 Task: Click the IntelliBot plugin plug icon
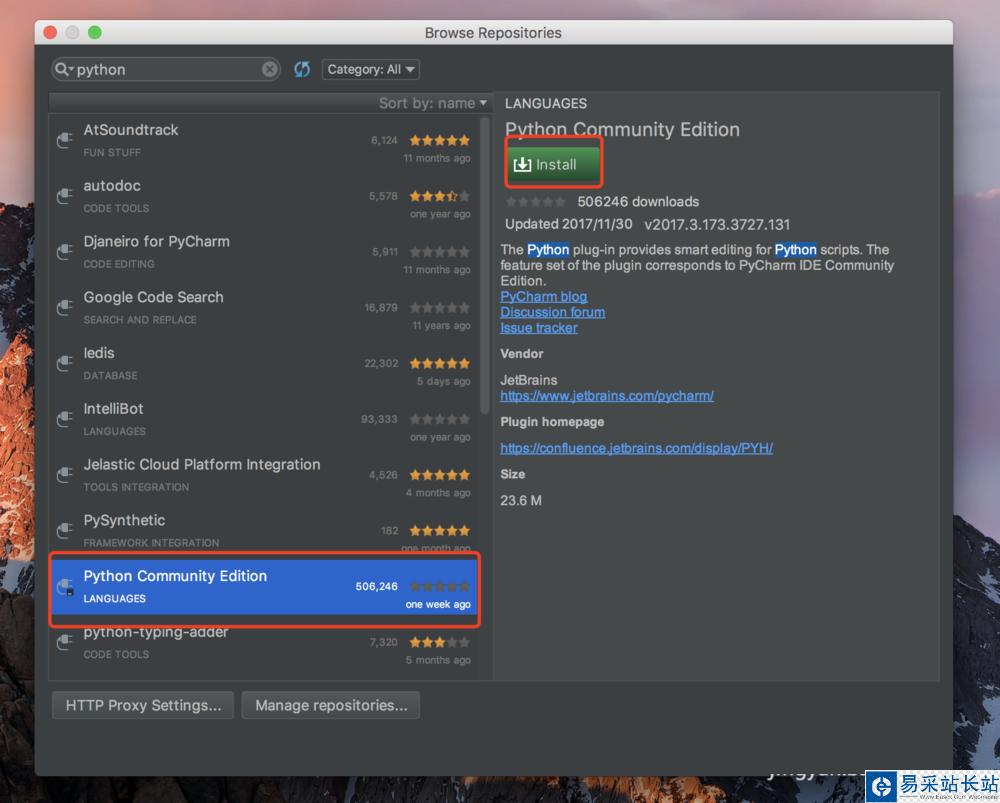[x=64, y=419]
